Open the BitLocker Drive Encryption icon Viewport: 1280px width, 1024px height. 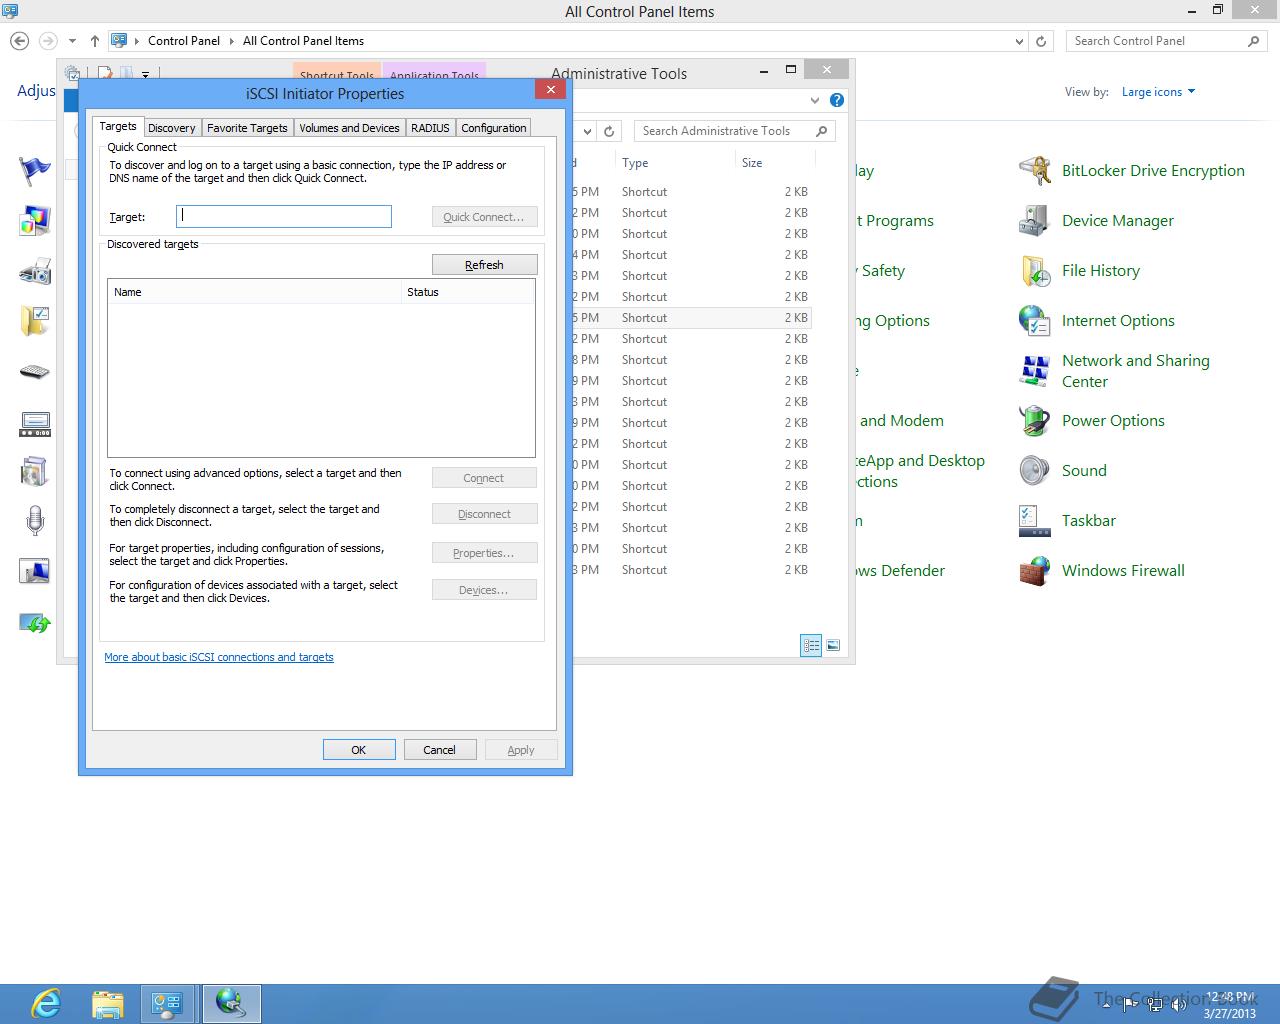pos(1034,171)
